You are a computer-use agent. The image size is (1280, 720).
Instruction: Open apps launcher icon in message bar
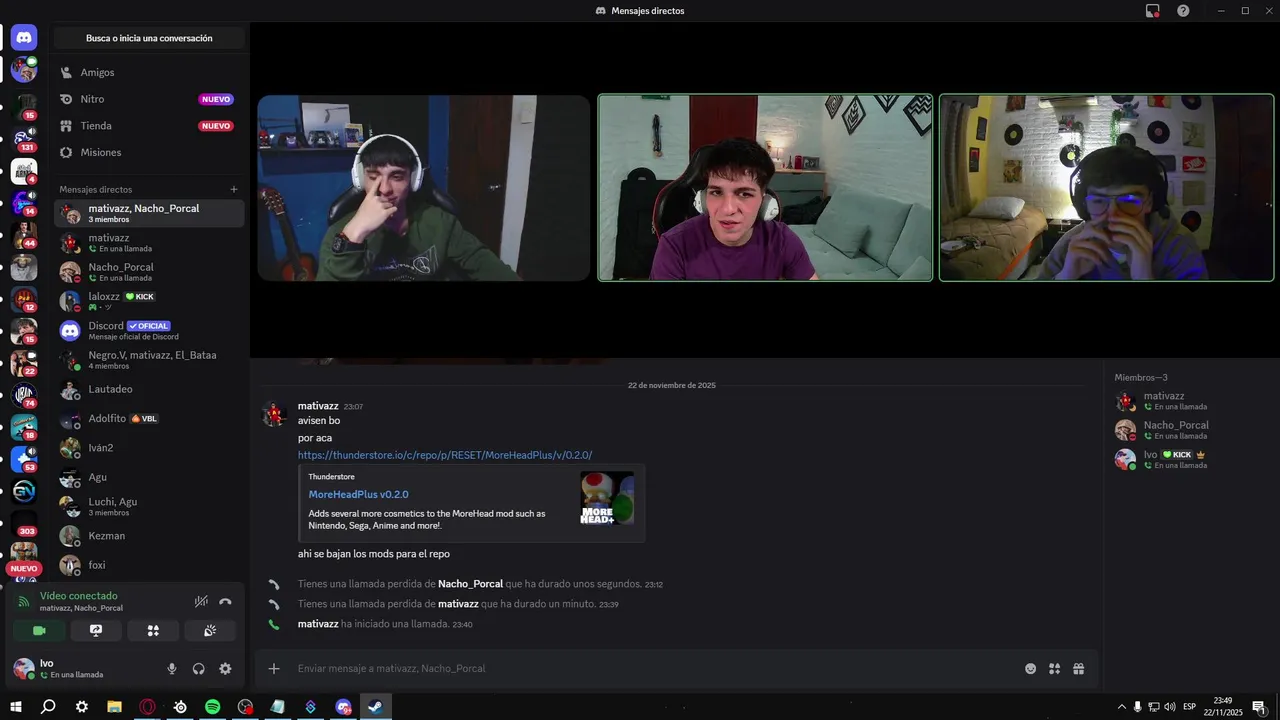[x=1054, y=669]
